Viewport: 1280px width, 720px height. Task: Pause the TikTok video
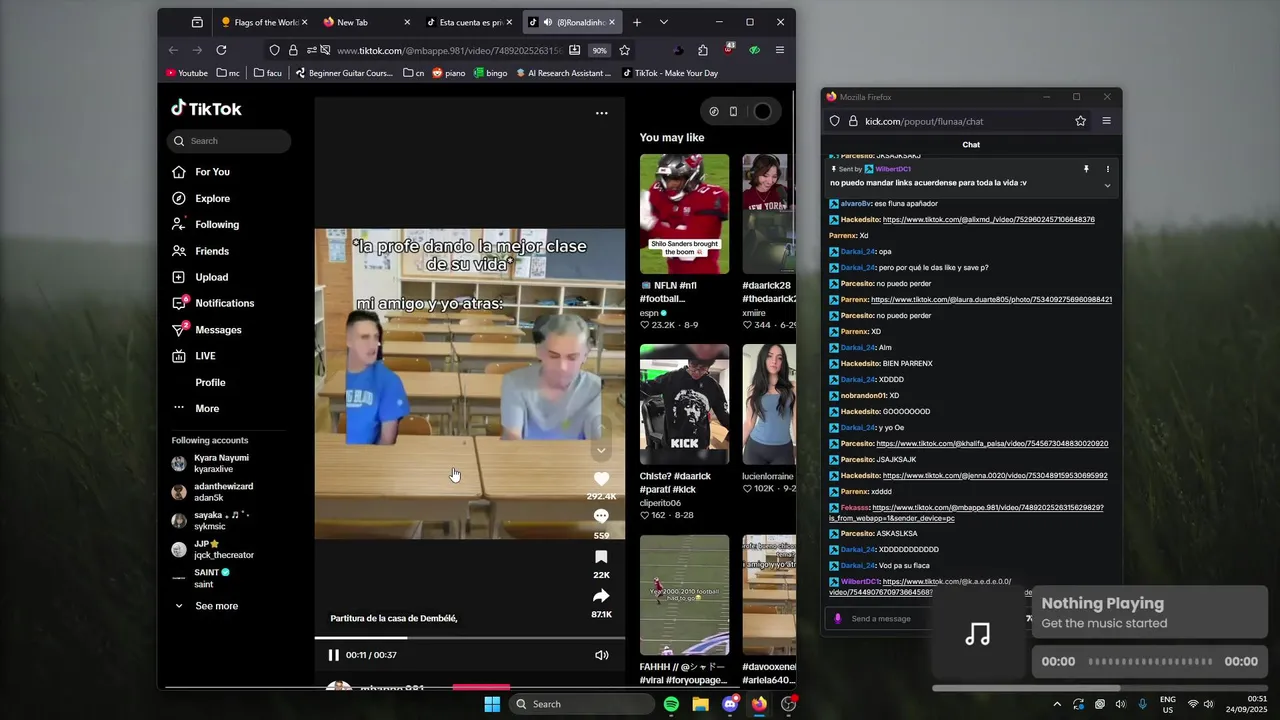pyautogui.click(x=334, y=655)
